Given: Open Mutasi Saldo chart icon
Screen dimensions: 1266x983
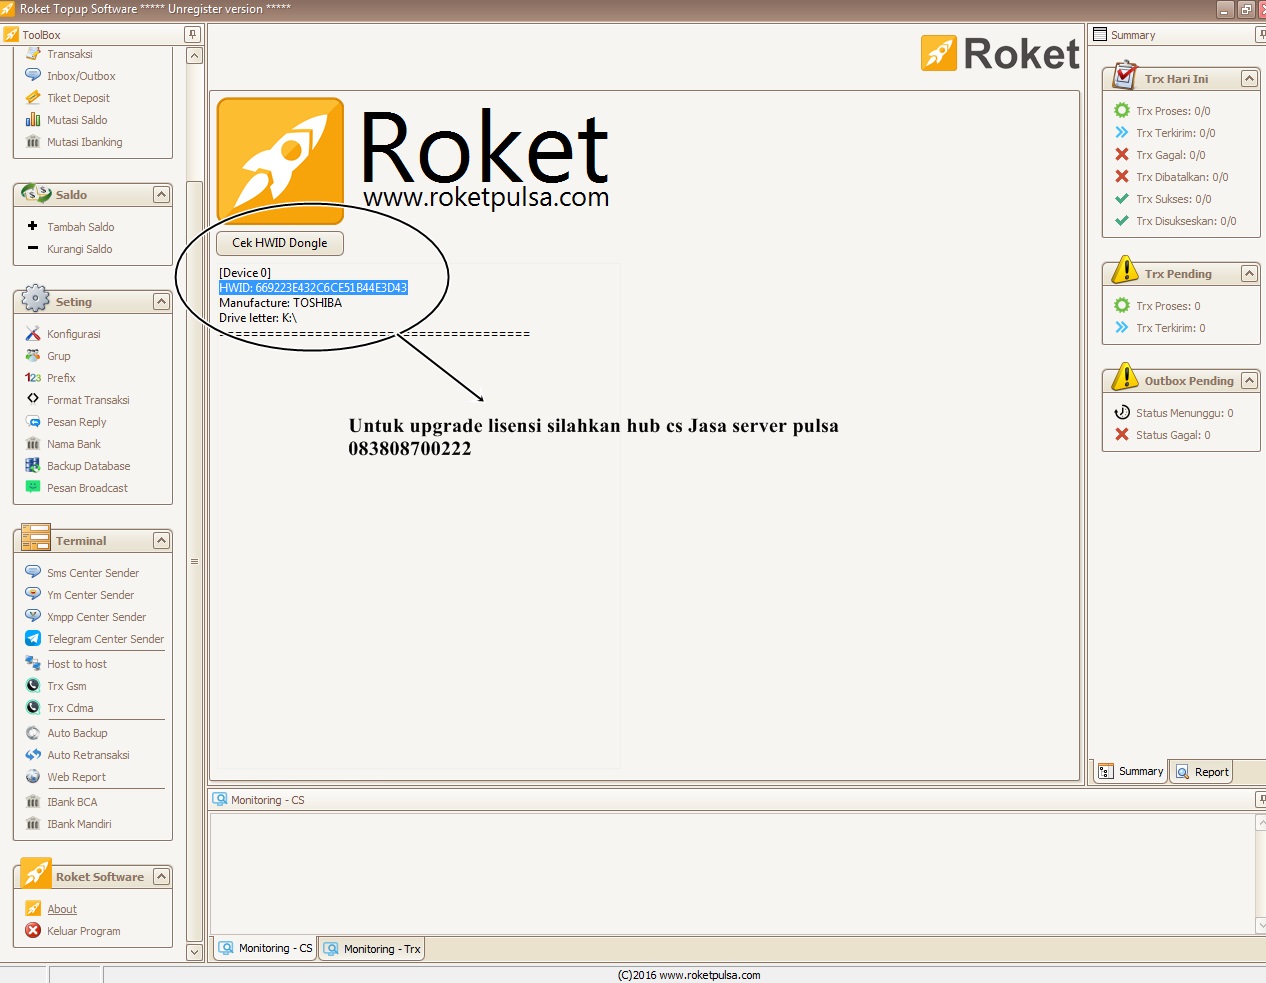Looking at the screenshot, I should [33, 119].
